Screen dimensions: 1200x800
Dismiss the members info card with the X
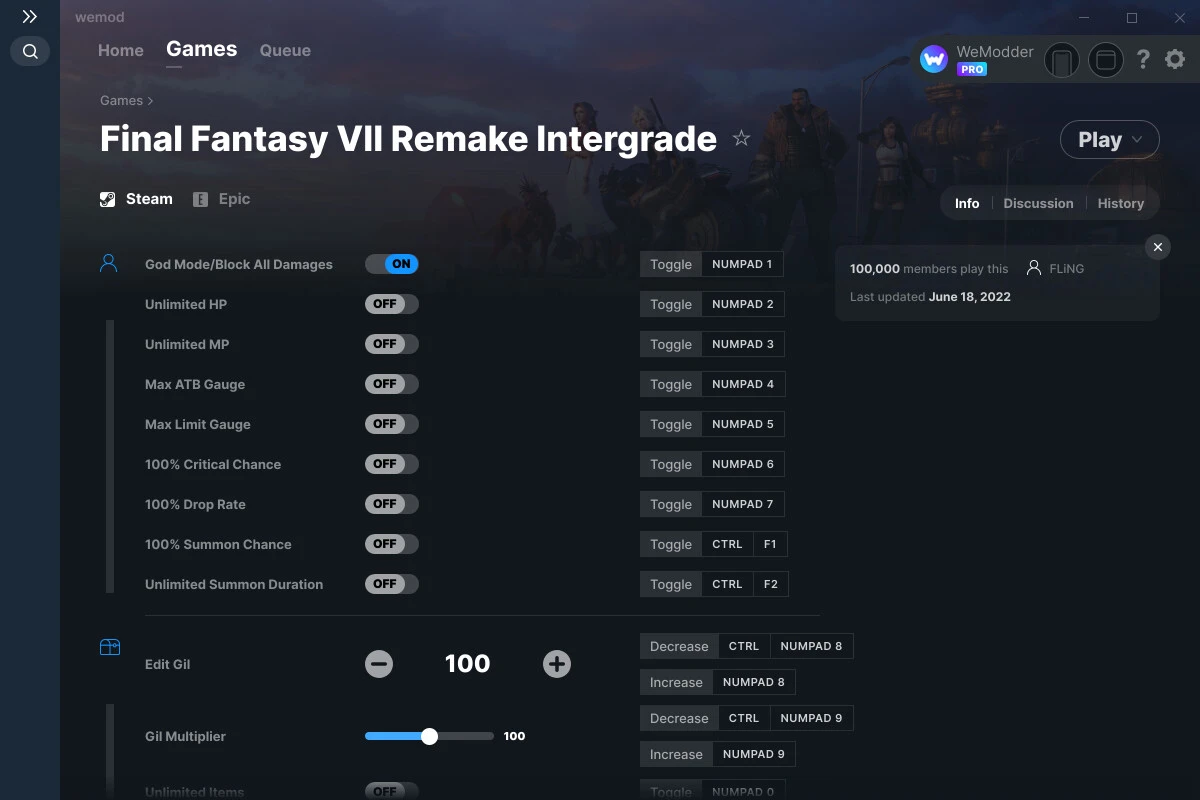[x=1157, y=247]
